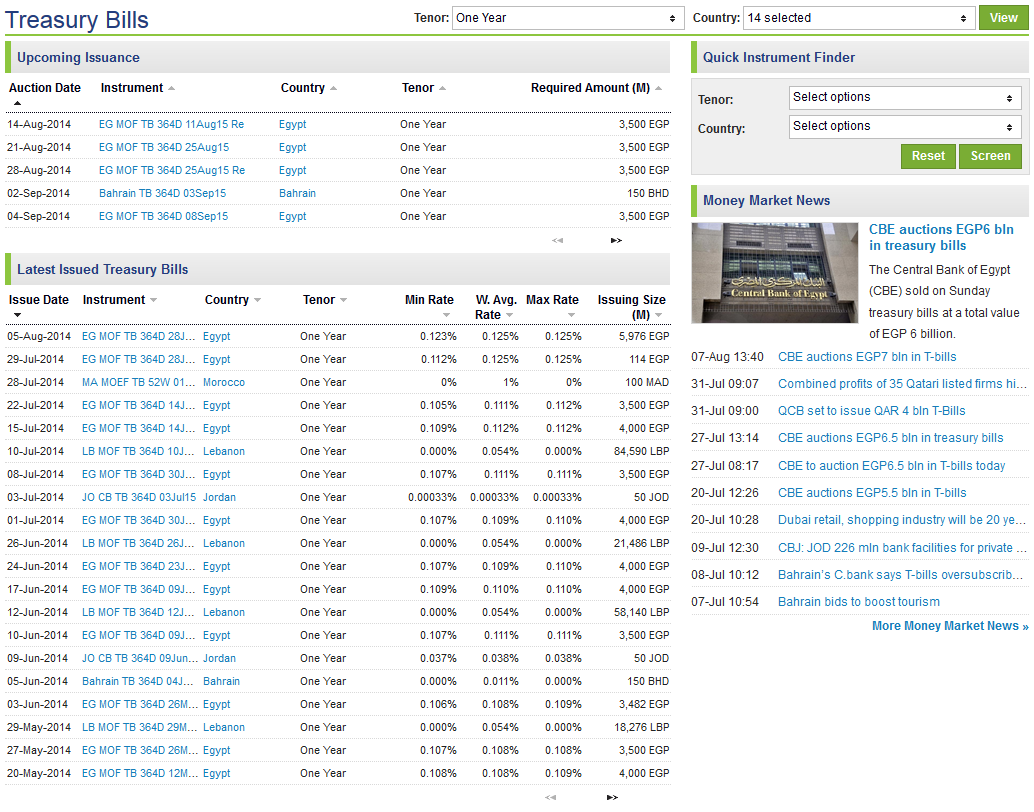Image resolution: width=1034 pixels, height=812 pixels.
Task: Click the Reset button
Action: point(928,156)
